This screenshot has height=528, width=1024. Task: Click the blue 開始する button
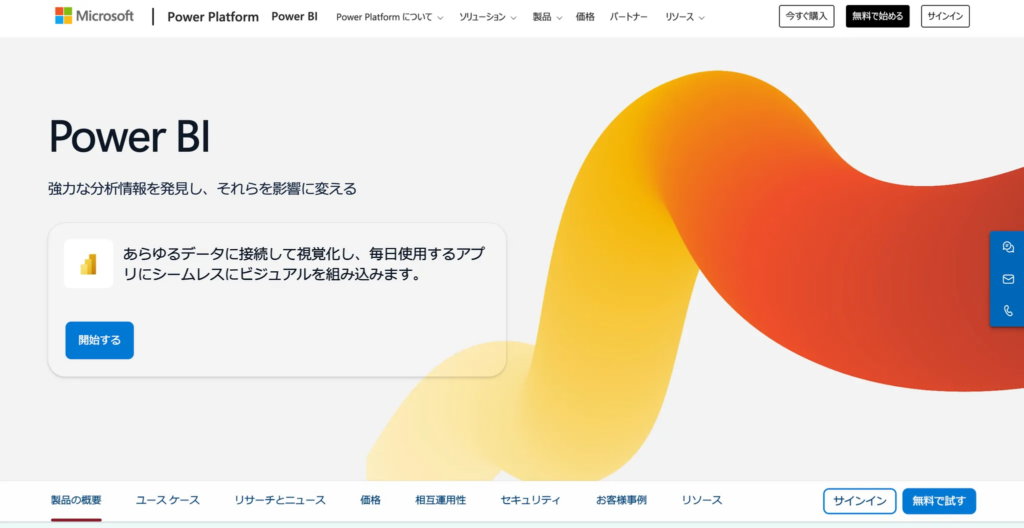coord(99,340)
